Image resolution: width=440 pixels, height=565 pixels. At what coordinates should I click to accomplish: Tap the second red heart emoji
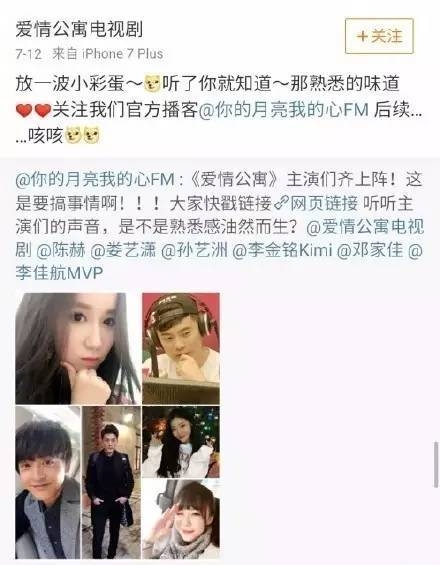click(43, 110)
